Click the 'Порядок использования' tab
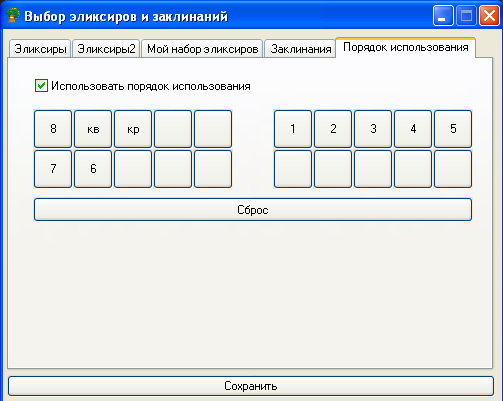503x401 pixels. tap(405, 48)
